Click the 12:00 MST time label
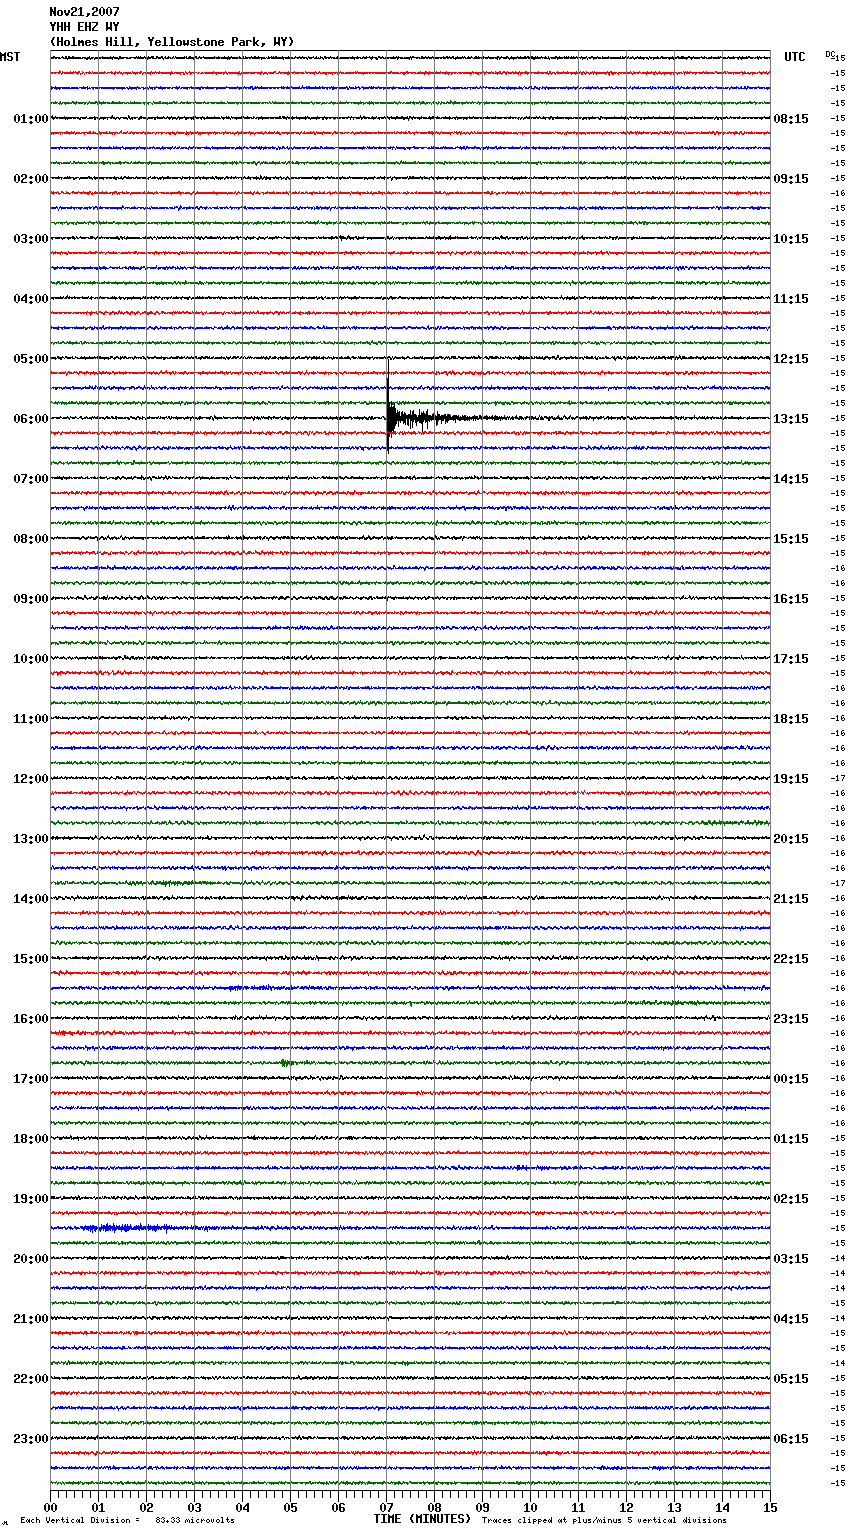 click(x=30, y=779)
